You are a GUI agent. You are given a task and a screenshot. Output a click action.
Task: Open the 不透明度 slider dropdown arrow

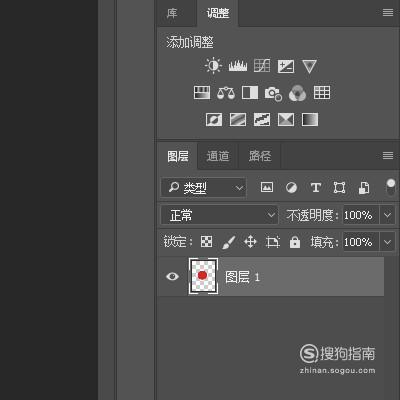tap(387, 215)
